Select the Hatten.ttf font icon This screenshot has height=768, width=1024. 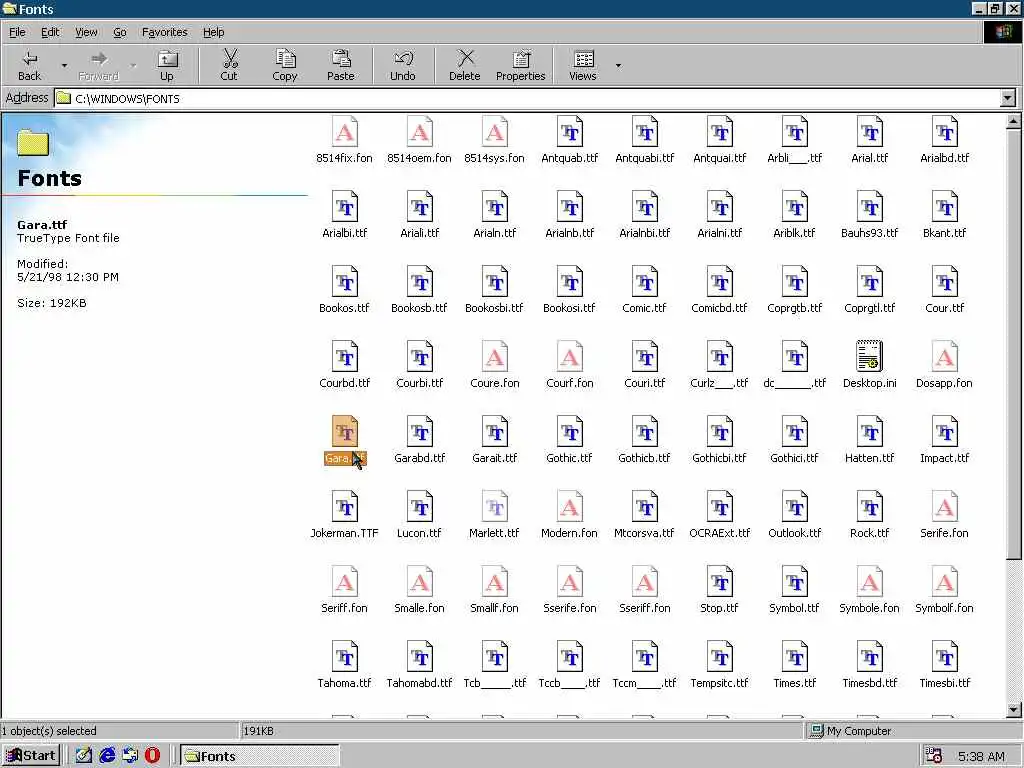[870, 440]
